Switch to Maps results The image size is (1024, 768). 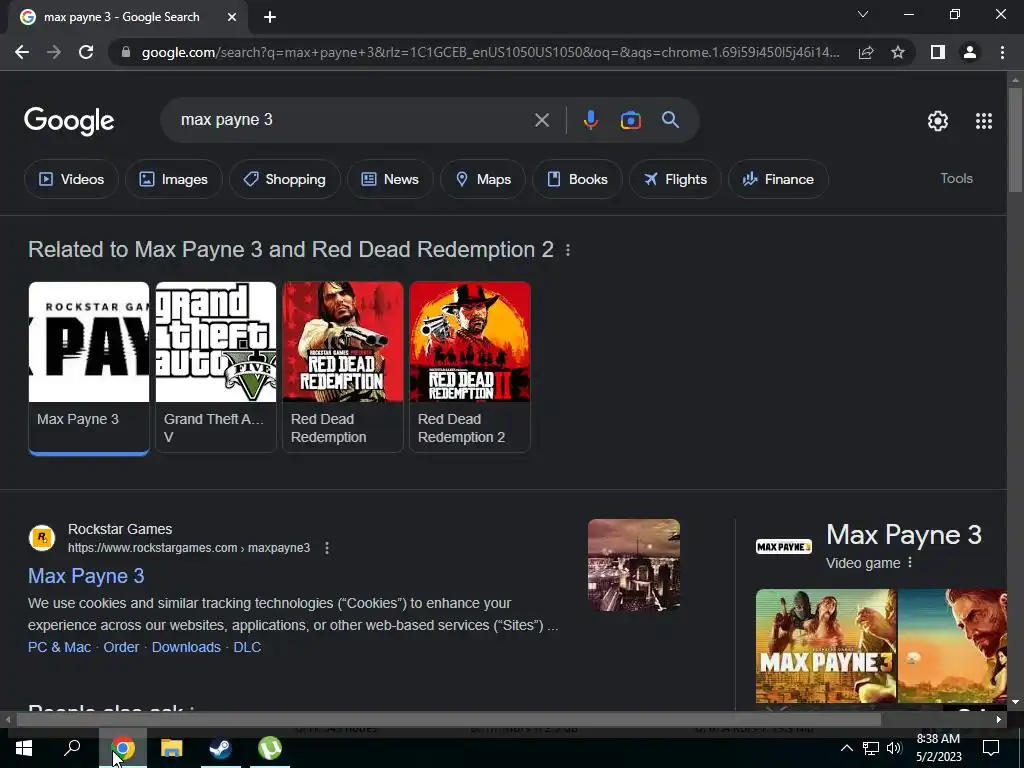483,179
